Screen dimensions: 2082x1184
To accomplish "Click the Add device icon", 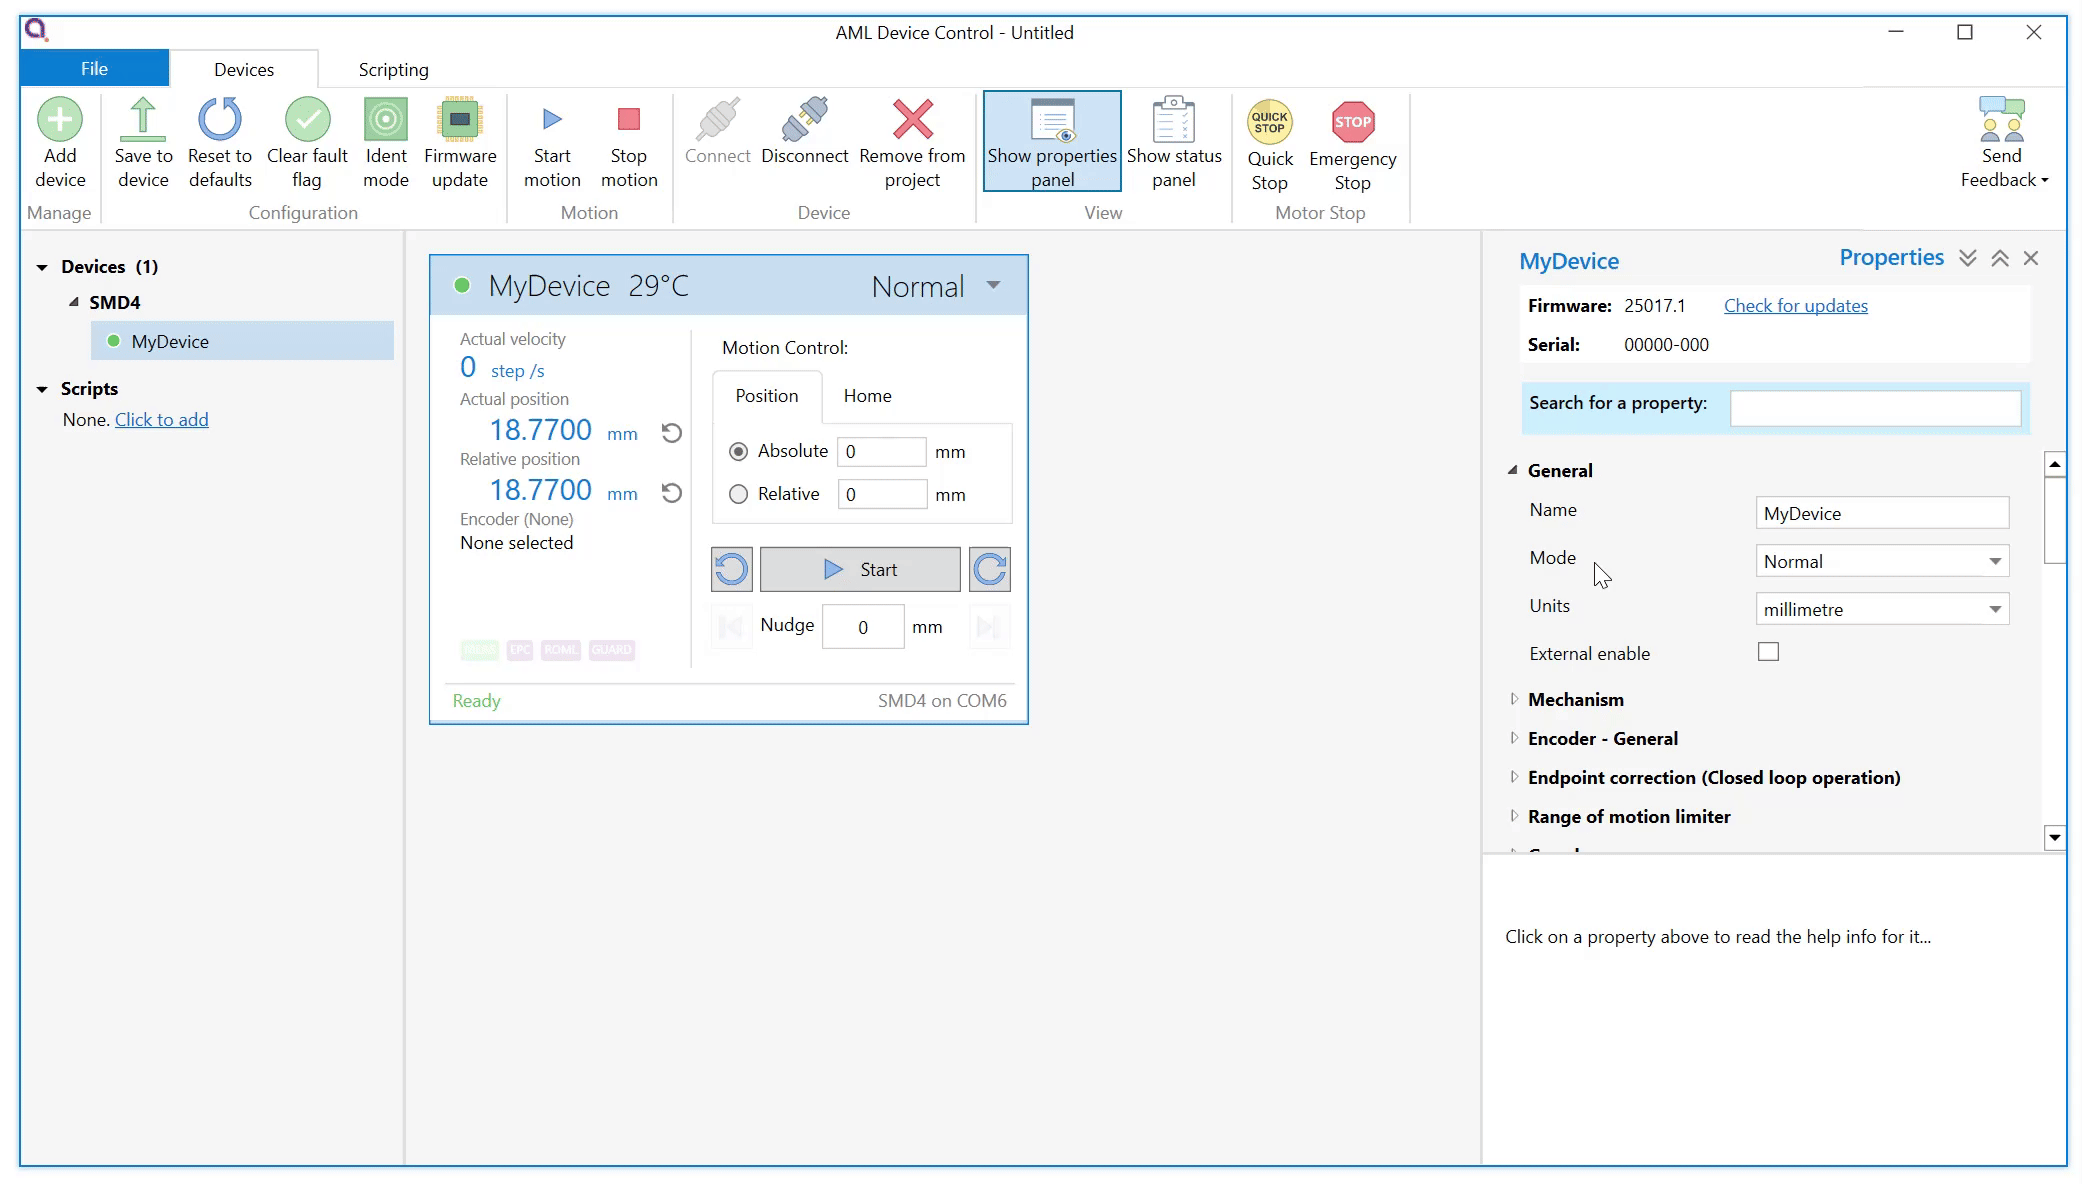I will tap(60, 120).
